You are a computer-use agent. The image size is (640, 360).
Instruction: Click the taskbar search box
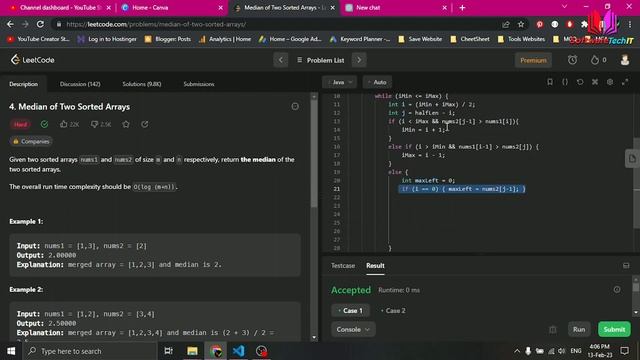point(90,351)
